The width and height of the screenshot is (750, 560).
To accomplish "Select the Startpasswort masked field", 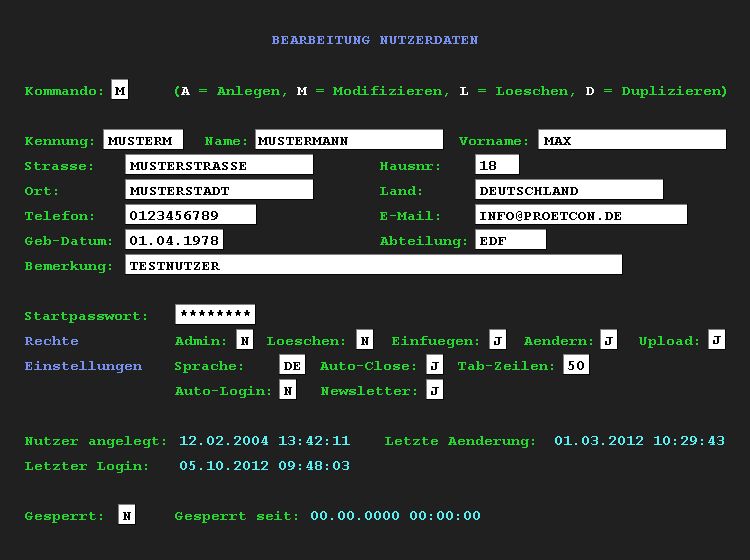I will tap(215, 315).
